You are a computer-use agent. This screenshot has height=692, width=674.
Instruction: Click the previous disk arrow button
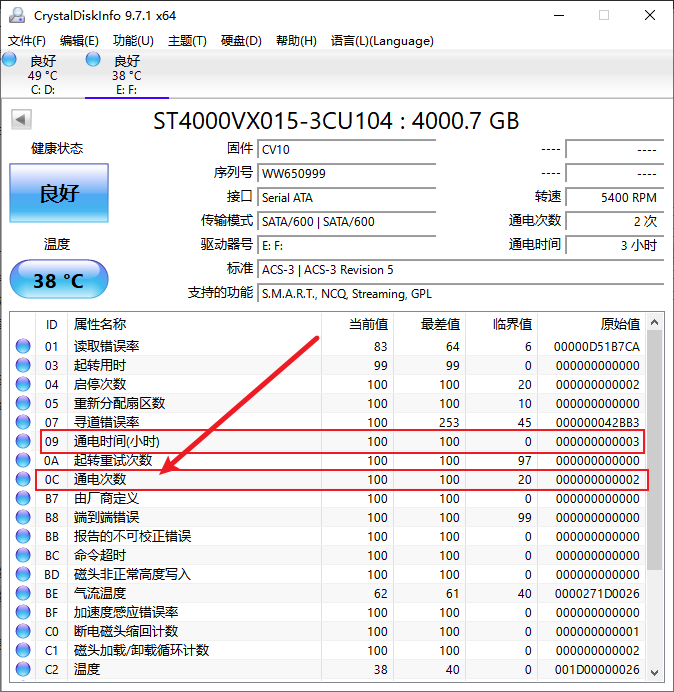(21, 119)
